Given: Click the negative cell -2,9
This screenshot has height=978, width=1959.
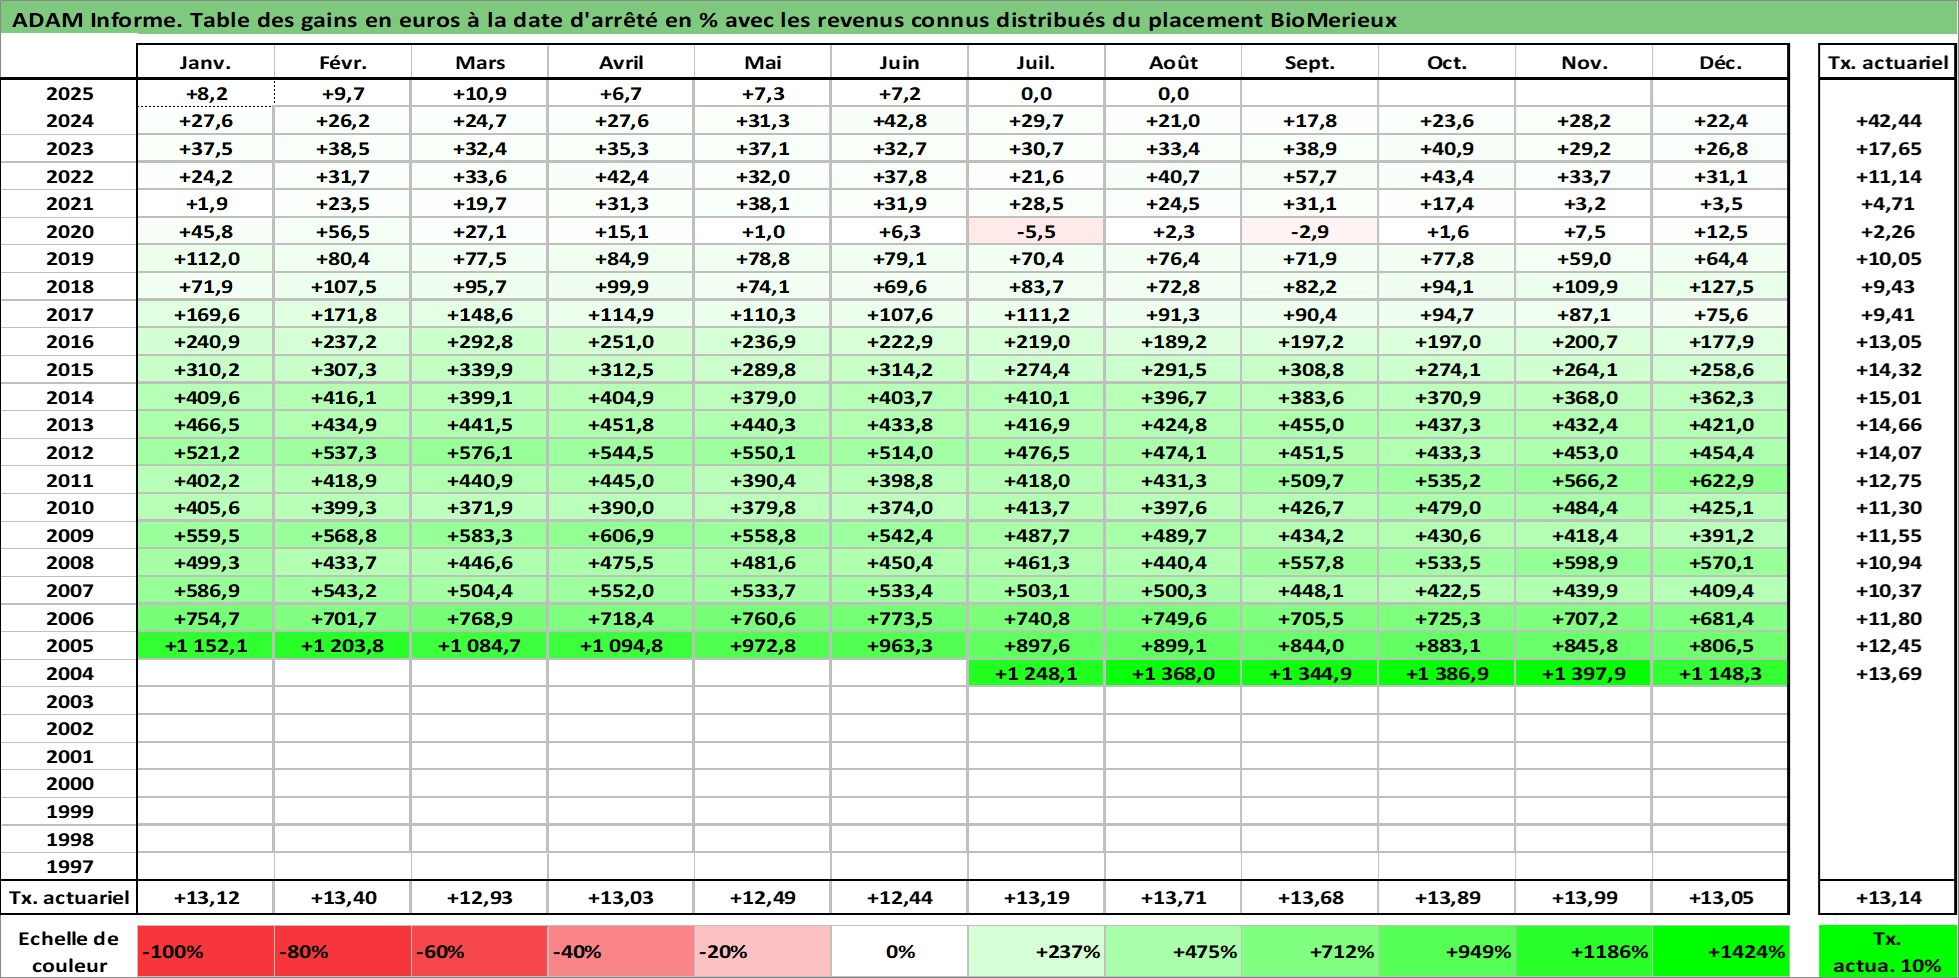Looking at the screenshot, I should [1309, 231].
